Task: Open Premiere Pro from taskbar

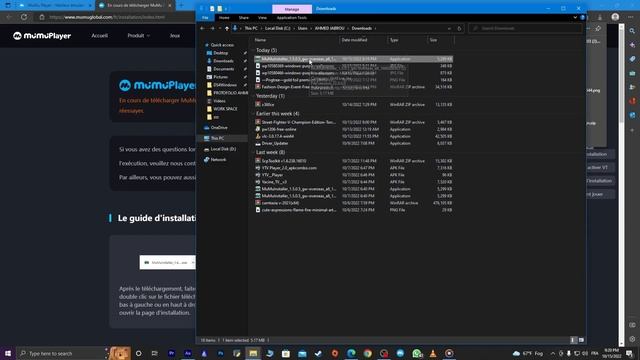Action: pyautogui.click(x=171, y=353)
